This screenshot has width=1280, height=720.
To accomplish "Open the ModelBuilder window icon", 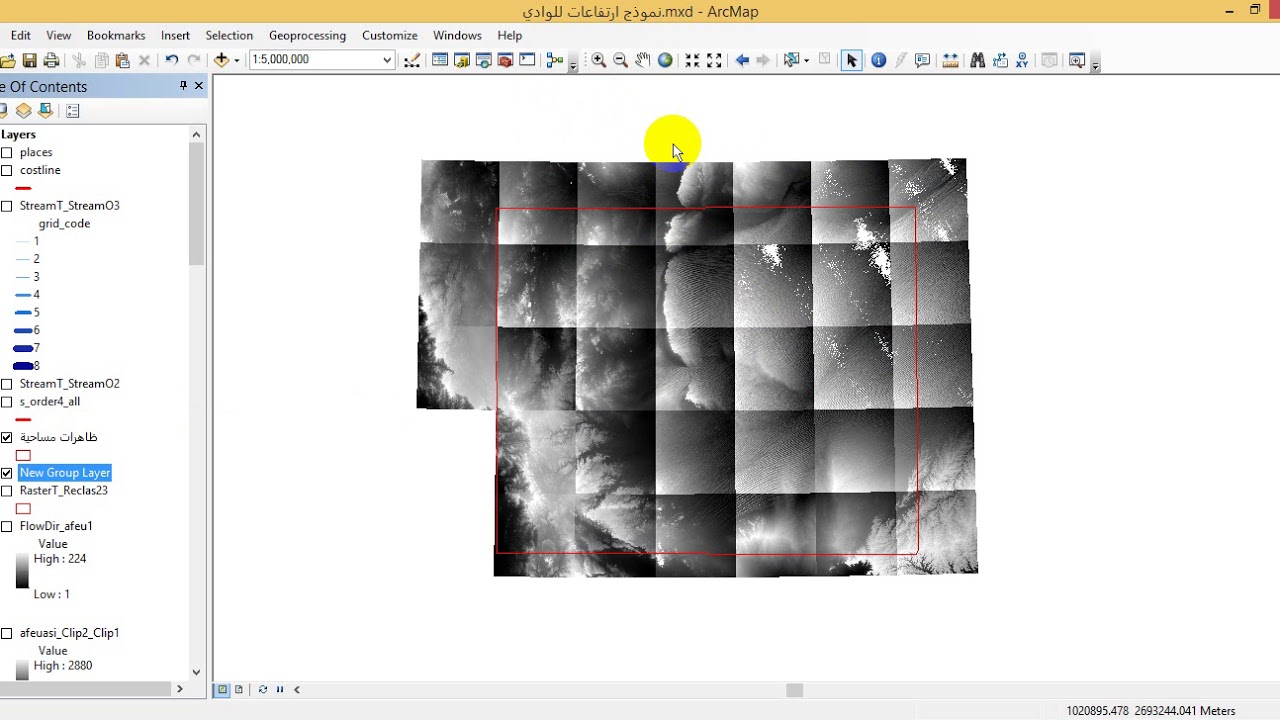I will (555, 60).
